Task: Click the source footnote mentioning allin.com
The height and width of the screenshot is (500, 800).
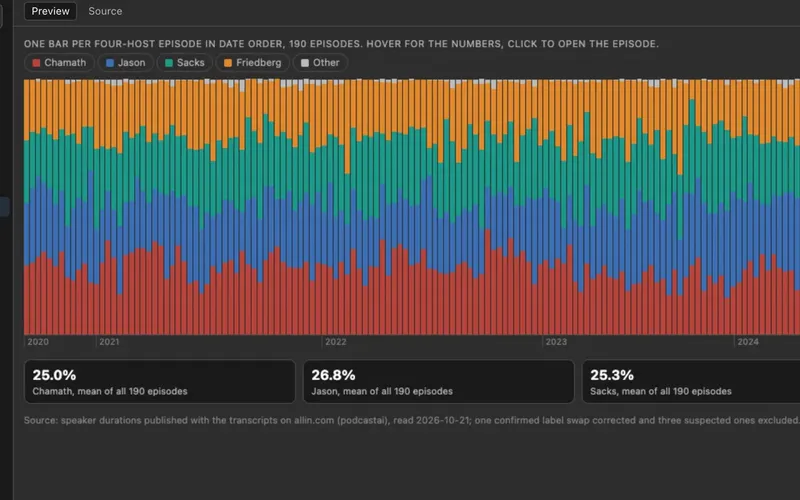Action: pyautogui.click(x=412, y=420)
